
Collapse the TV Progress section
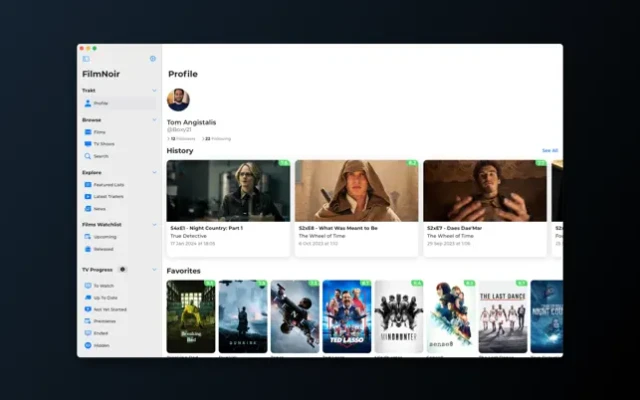coord(154,270)
